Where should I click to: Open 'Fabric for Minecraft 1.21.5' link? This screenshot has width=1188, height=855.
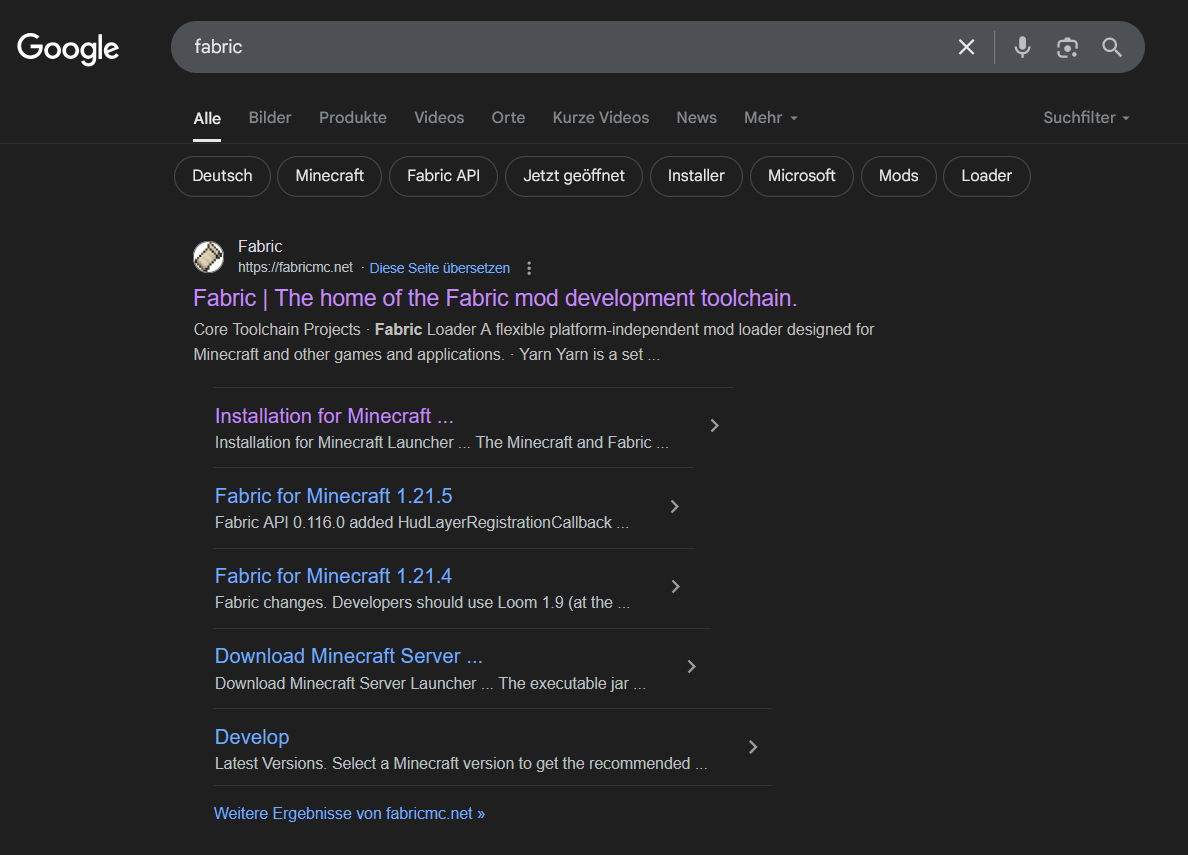pos(333,496)
